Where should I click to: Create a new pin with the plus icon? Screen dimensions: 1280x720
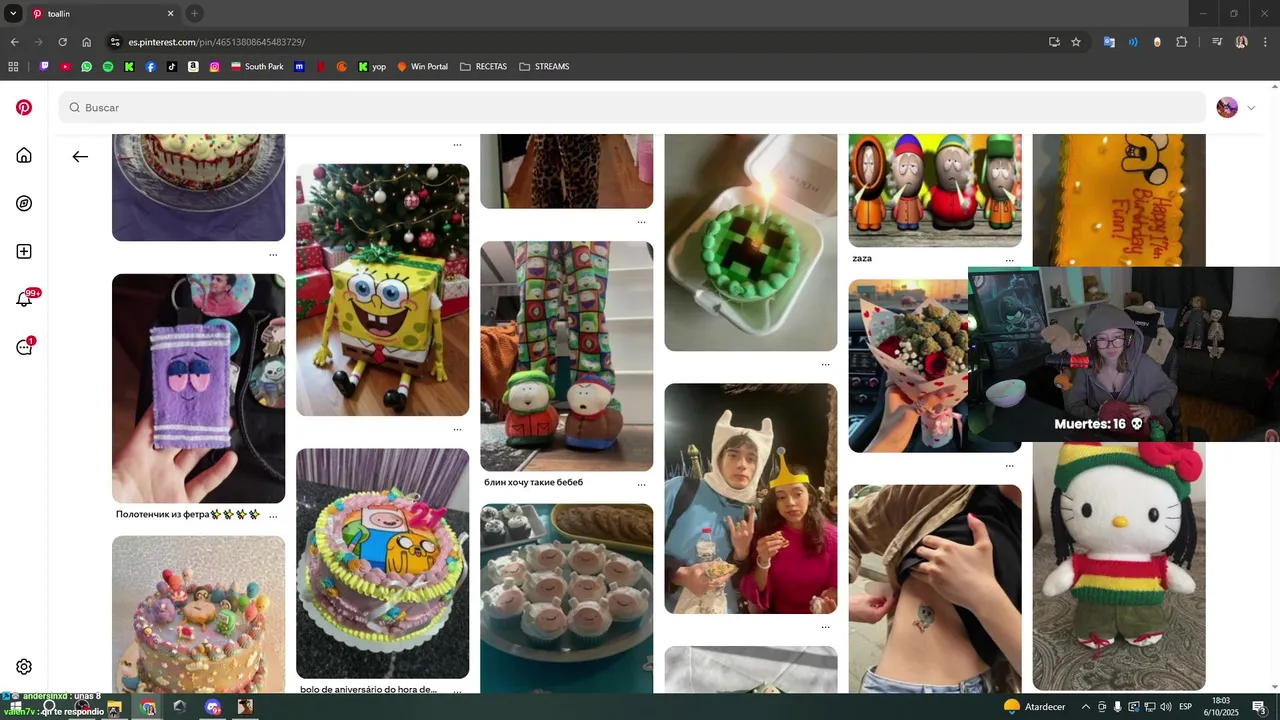point(24,251)
